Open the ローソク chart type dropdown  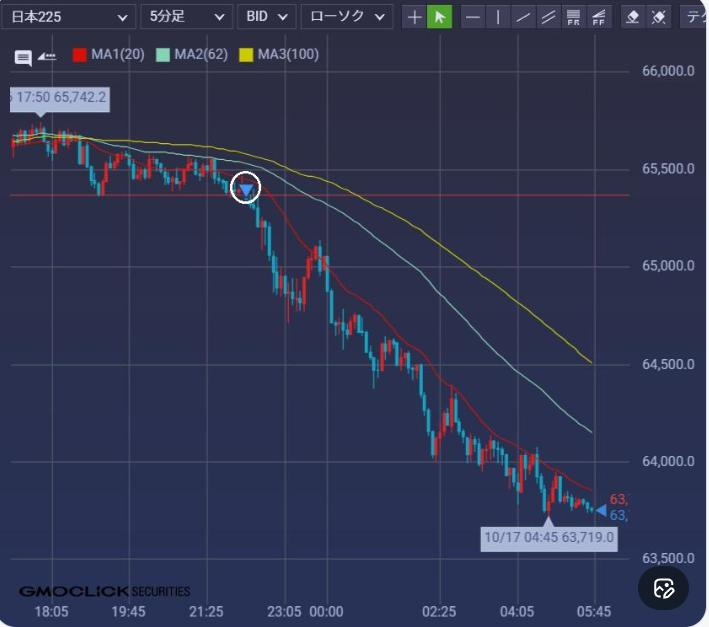(347, 17)
